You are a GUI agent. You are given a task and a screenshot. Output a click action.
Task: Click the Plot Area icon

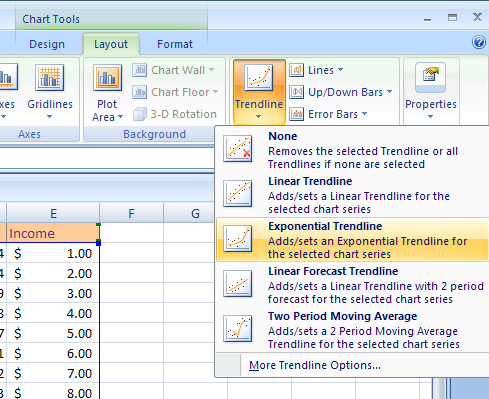click(x=107, y=78)
